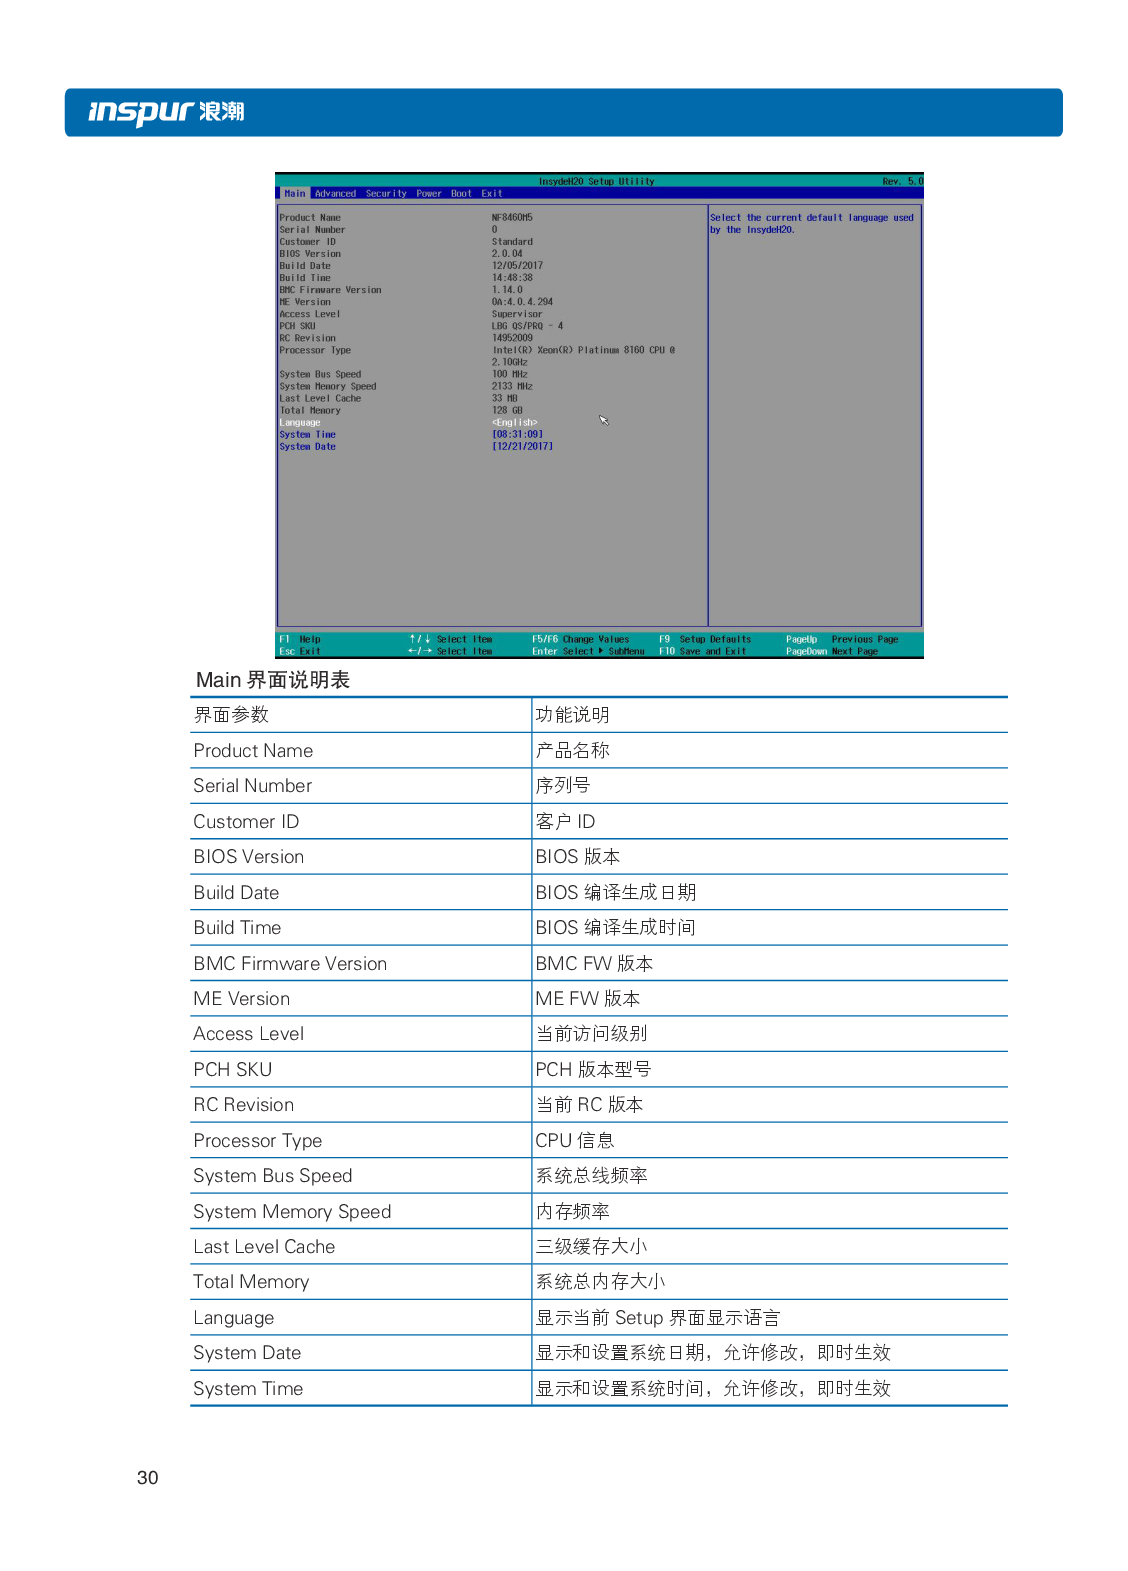Open the Advanced tab in BIOS setup
Screen dimensions: 1128x1571
point(335,194)
